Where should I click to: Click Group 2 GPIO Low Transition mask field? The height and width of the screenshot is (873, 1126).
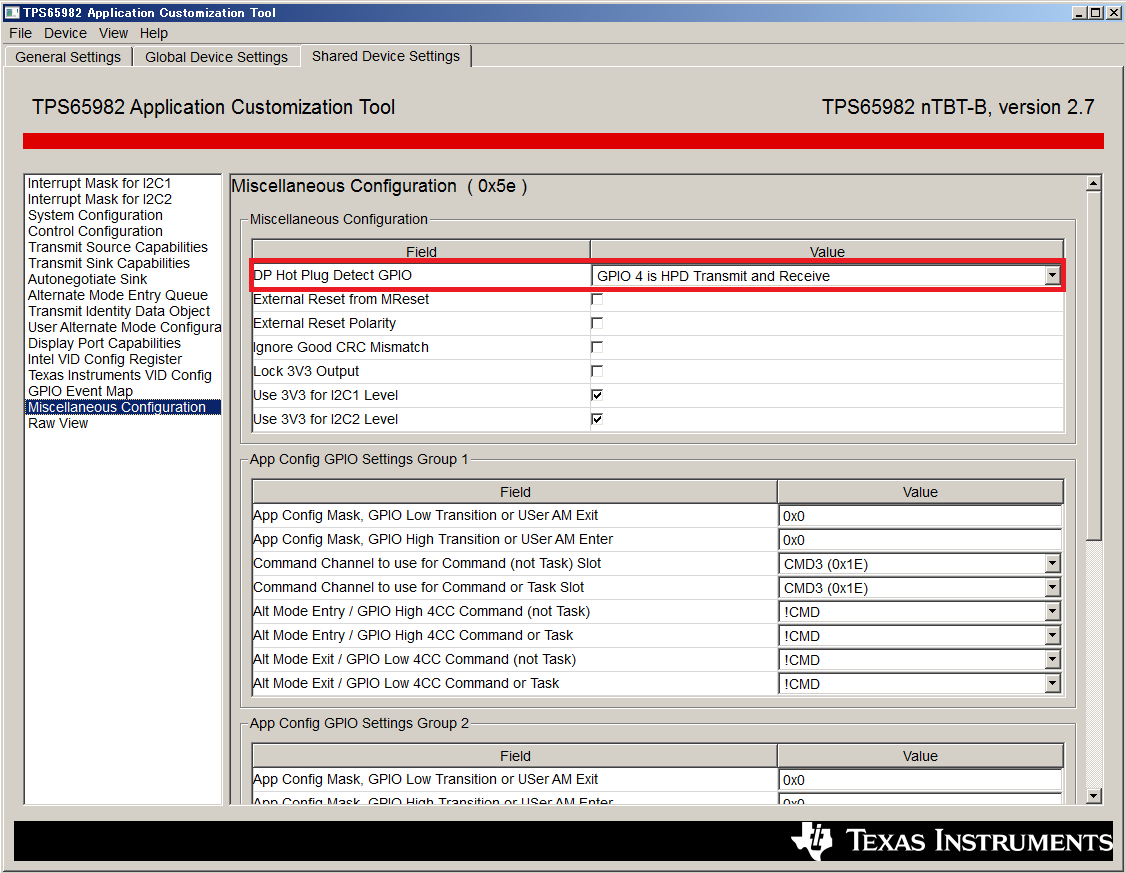pyautogui.click(x=920, y=780)
